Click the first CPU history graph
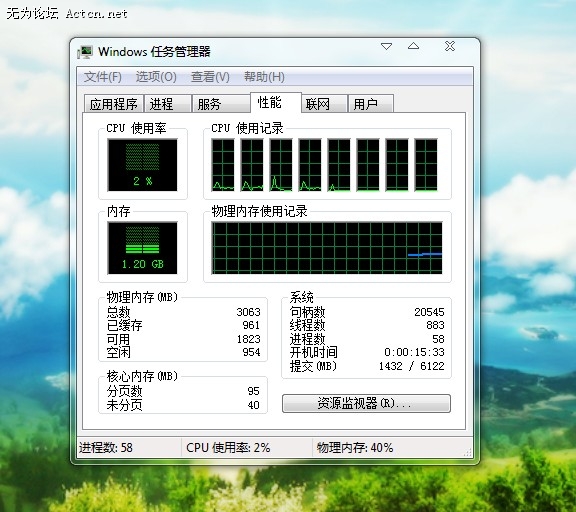 tap(223, 165)
